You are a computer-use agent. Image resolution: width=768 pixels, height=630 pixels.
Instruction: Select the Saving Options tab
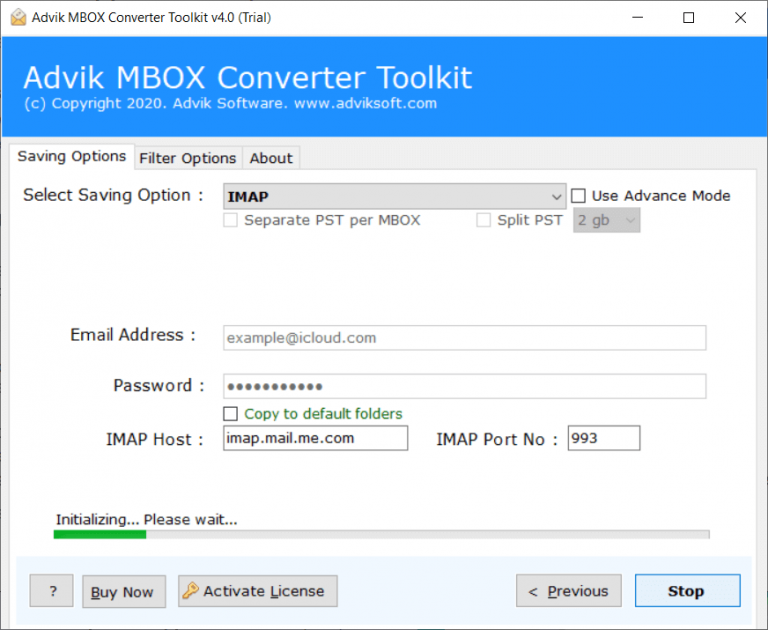(x=72, y=157)
